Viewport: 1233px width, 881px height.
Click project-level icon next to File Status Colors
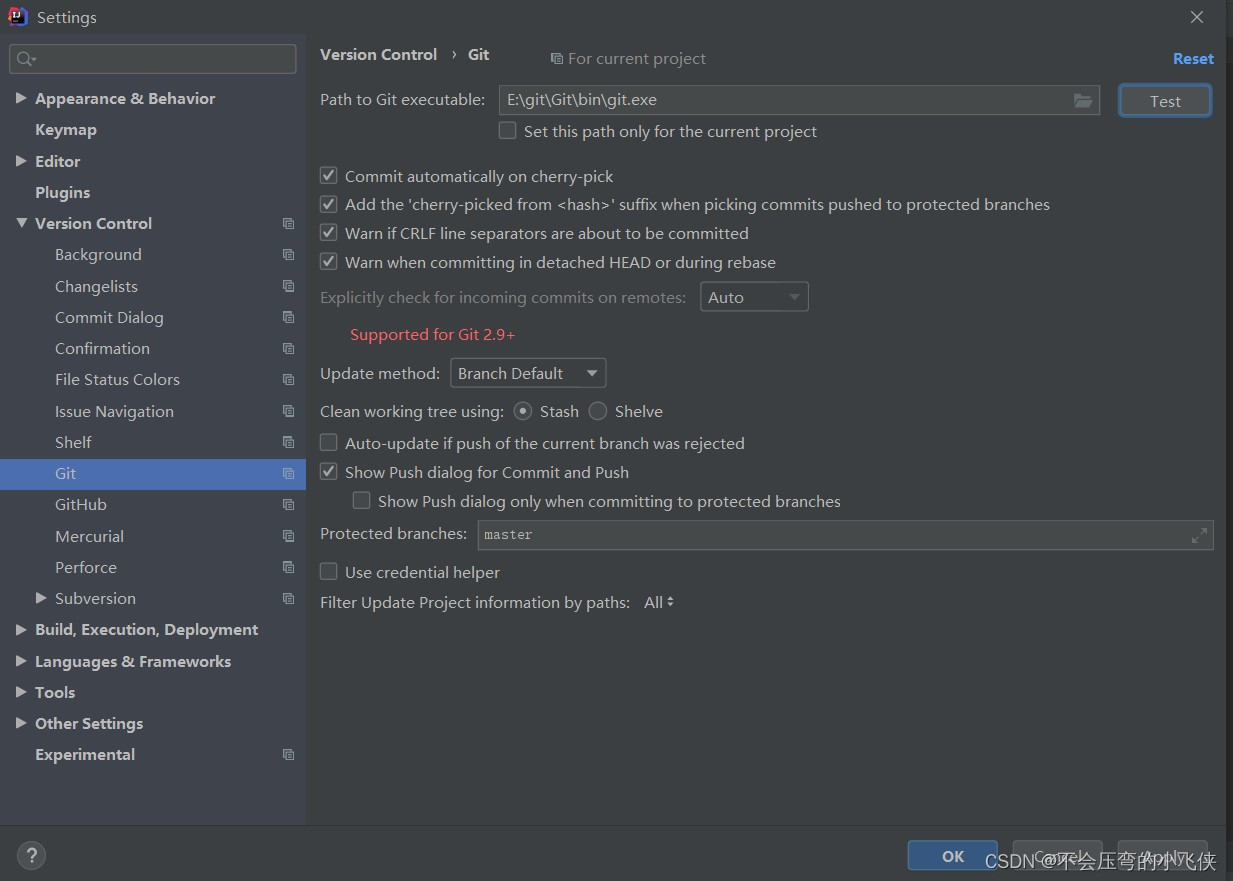288,380
